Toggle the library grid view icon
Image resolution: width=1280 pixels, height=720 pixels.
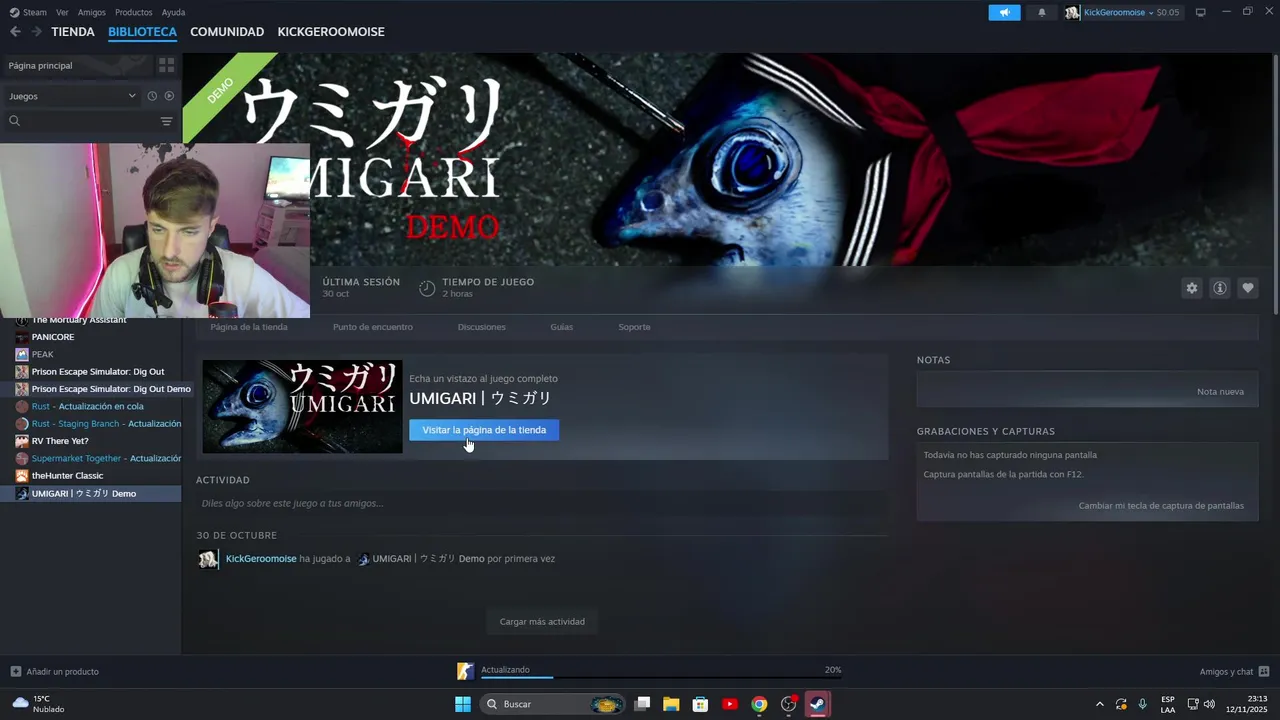click(166, 65)
